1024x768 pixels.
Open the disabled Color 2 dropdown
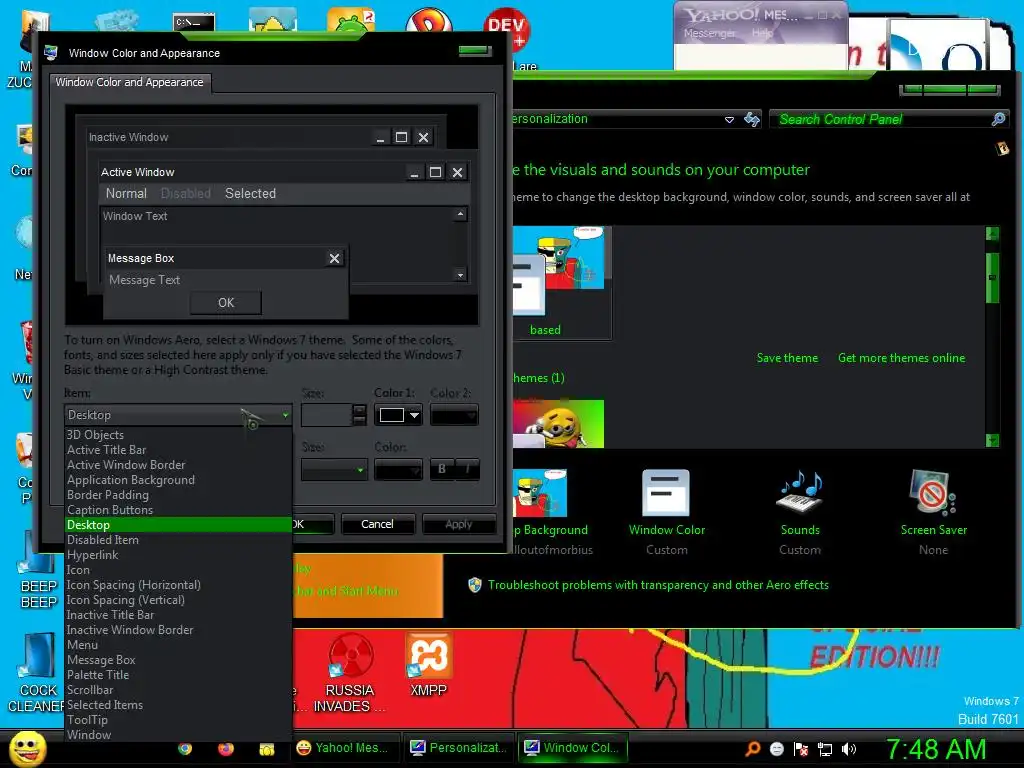[x=454, y=415]
